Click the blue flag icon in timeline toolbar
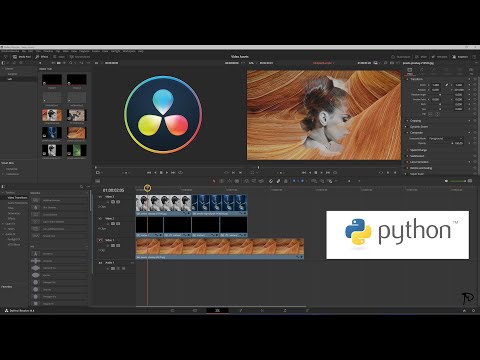 point(294,181)
